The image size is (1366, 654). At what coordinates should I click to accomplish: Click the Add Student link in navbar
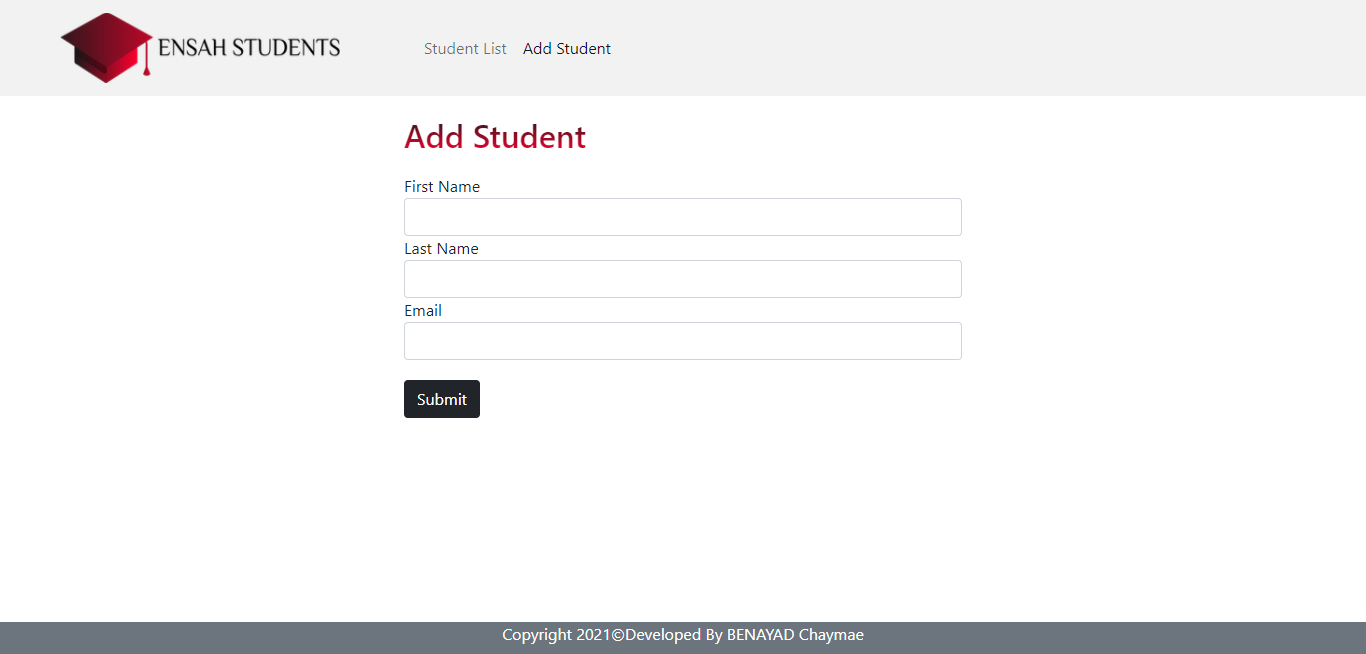[566, 48]
